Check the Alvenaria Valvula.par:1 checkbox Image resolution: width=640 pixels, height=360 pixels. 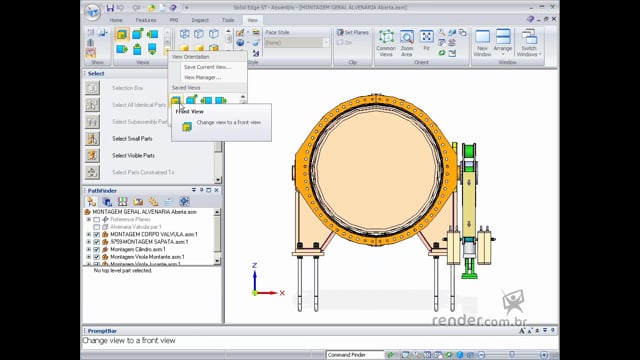pyautogui.click(x=97, y=227)
